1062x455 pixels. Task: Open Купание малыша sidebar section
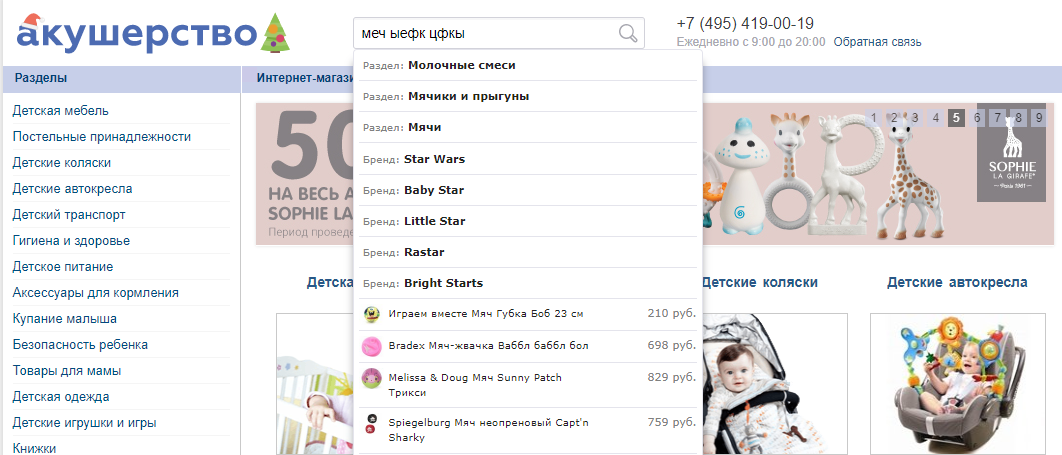pos(64,319)
